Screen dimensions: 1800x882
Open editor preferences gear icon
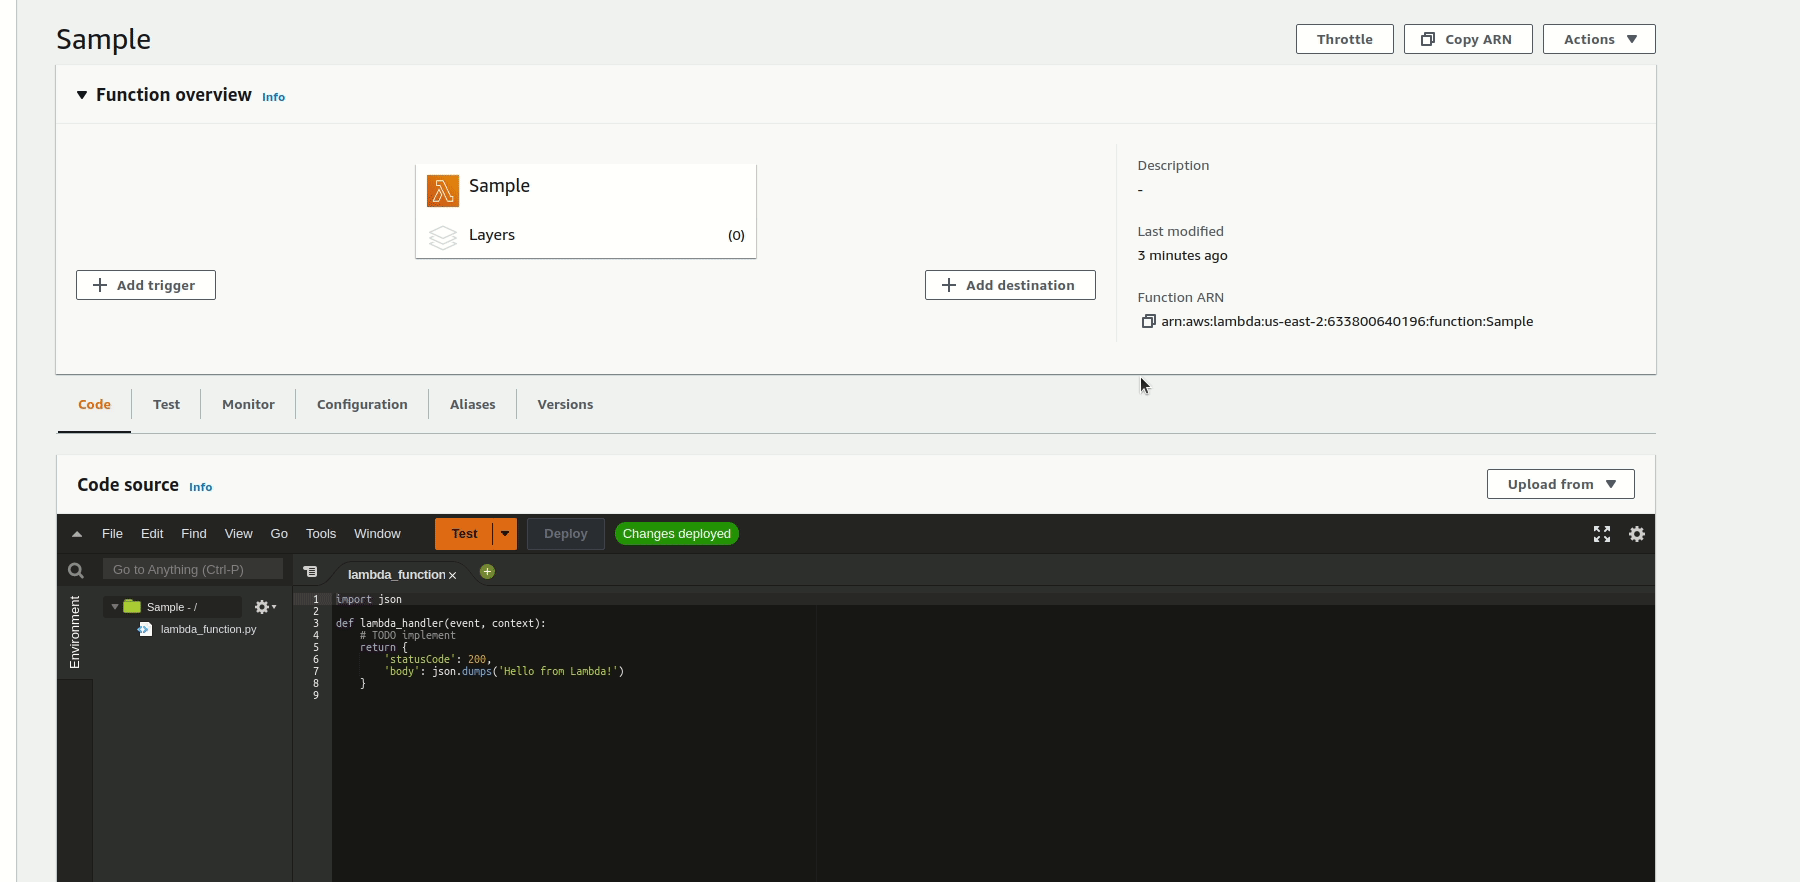1637,534
